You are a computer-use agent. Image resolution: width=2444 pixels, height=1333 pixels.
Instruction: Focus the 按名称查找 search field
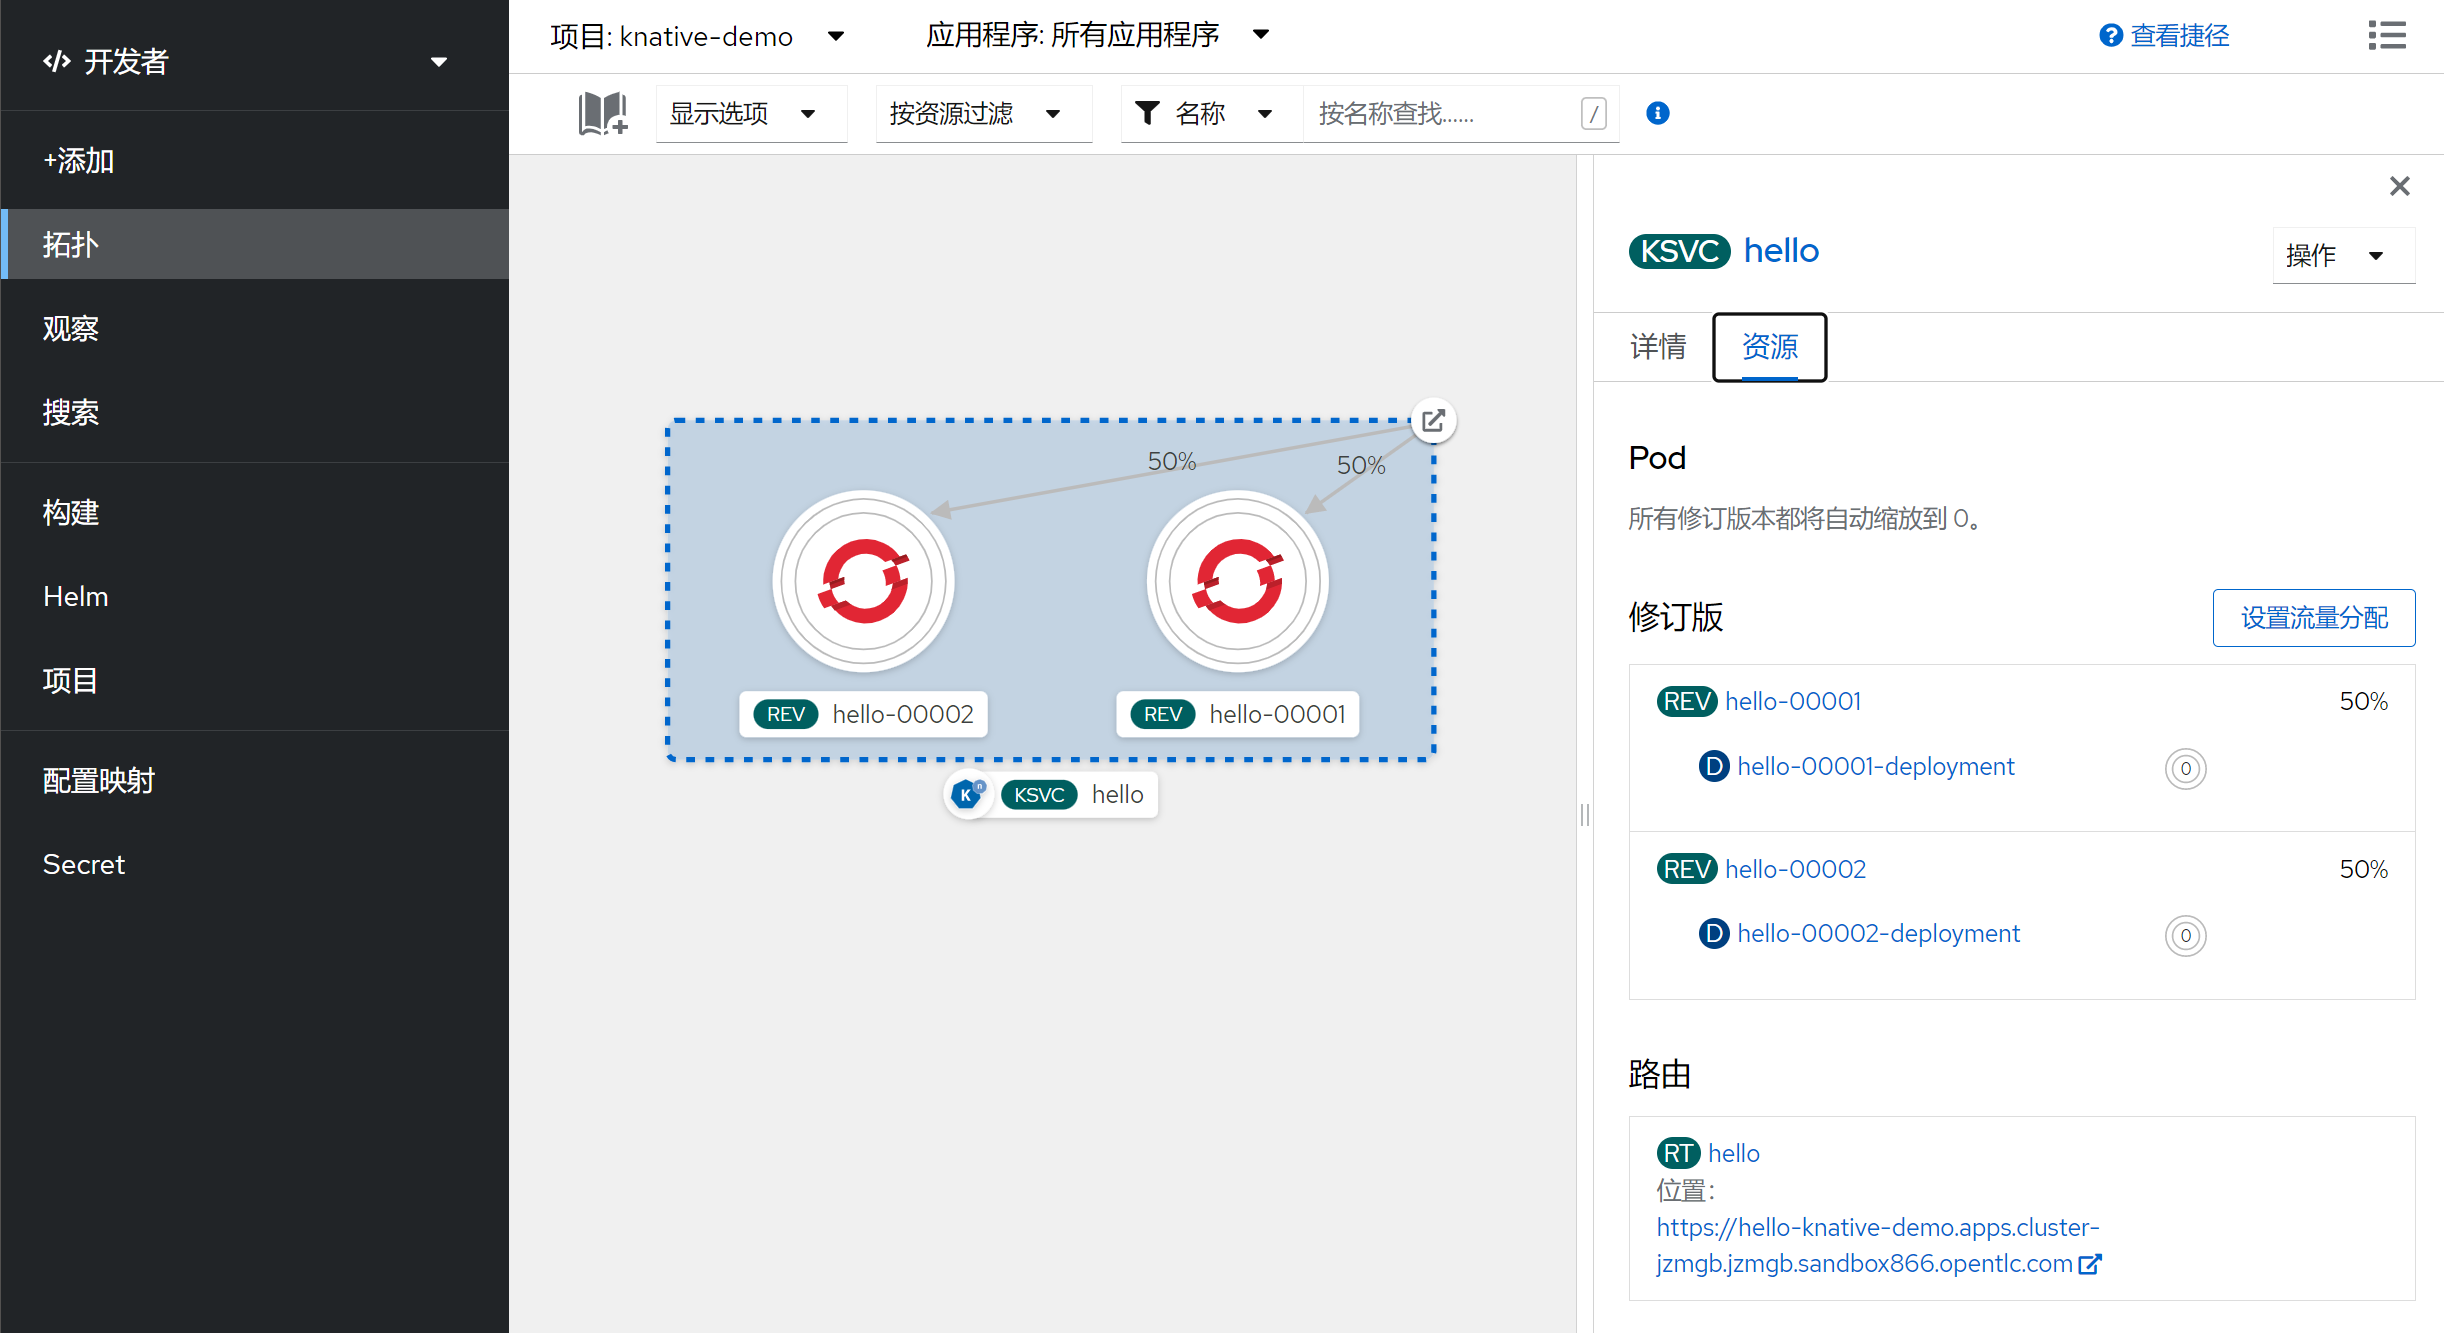[x=1444, y=113]
